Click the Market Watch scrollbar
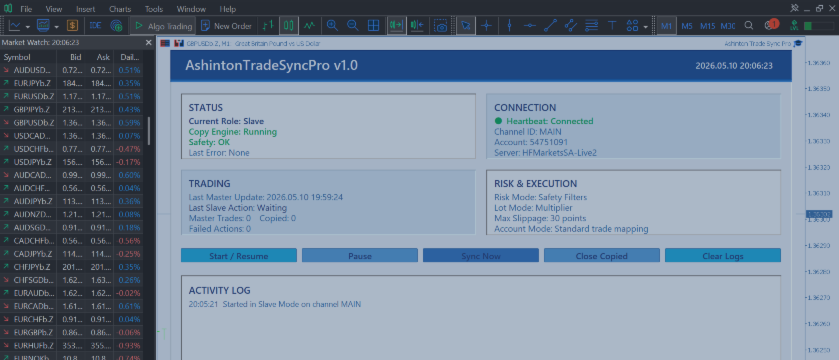Image resolution: width=839 pixels, height=360 pixels. [149, 131]
